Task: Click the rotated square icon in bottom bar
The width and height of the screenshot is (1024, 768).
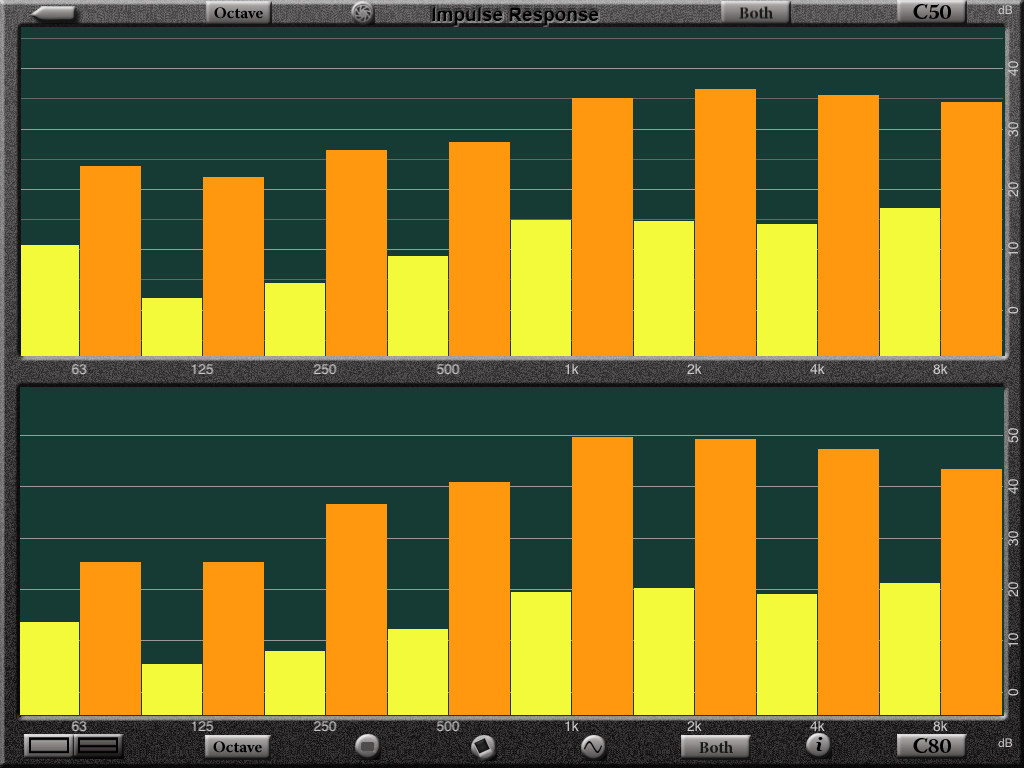Action: [483, 745]
